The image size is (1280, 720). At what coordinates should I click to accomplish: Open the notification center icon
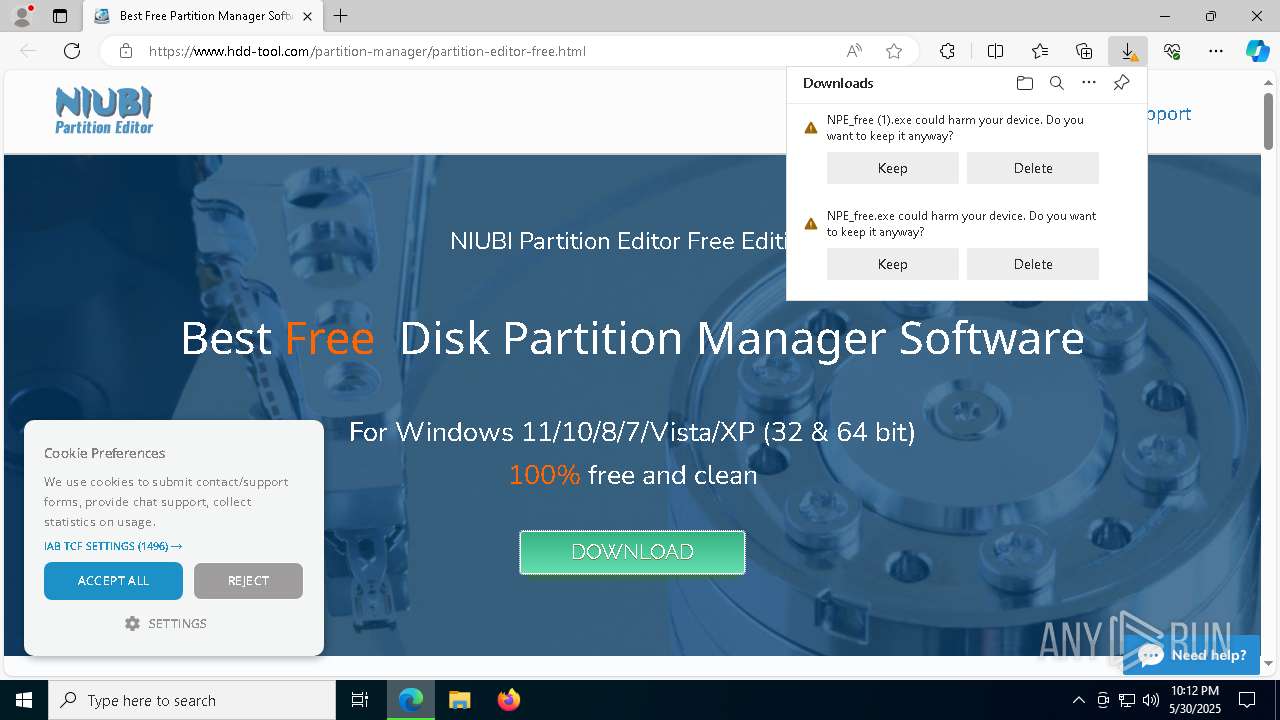click(1247, 700)
